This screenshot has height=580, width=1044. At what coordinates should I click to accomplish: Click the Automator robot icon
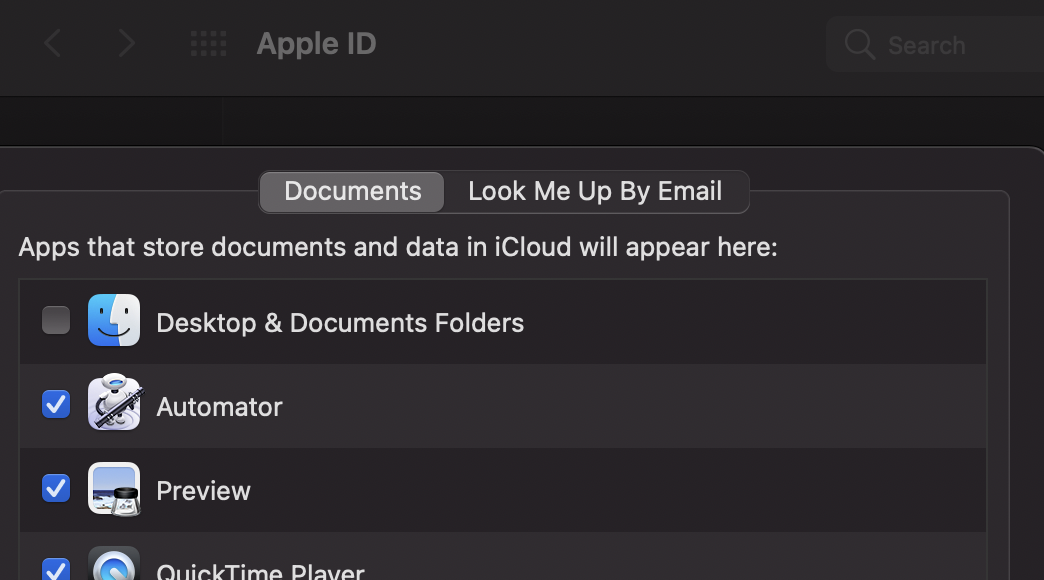[114, 402]
